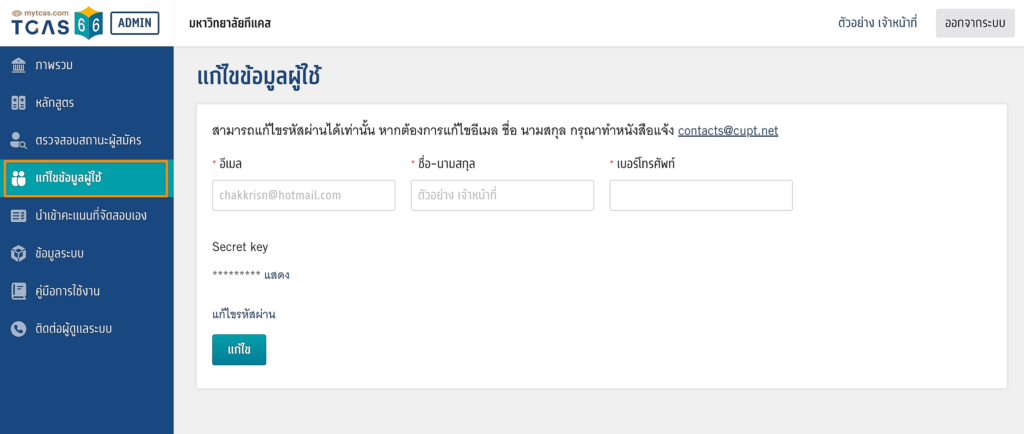Click the phone icon beside ติดต่อผู้ดูแลระบบ

(18, 328)
